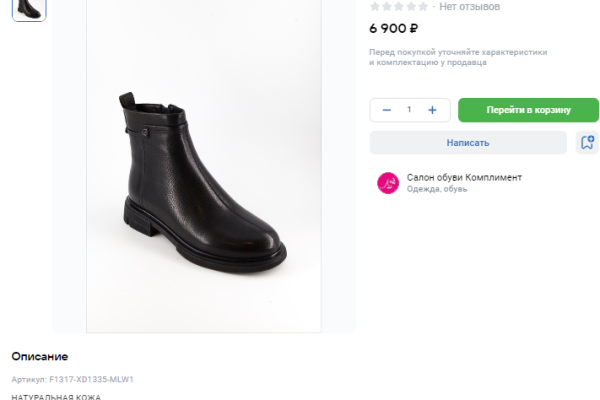Click the Одежда, обувь category text
This screenshot has height=400, width=600.
click(x=437, y=189)
